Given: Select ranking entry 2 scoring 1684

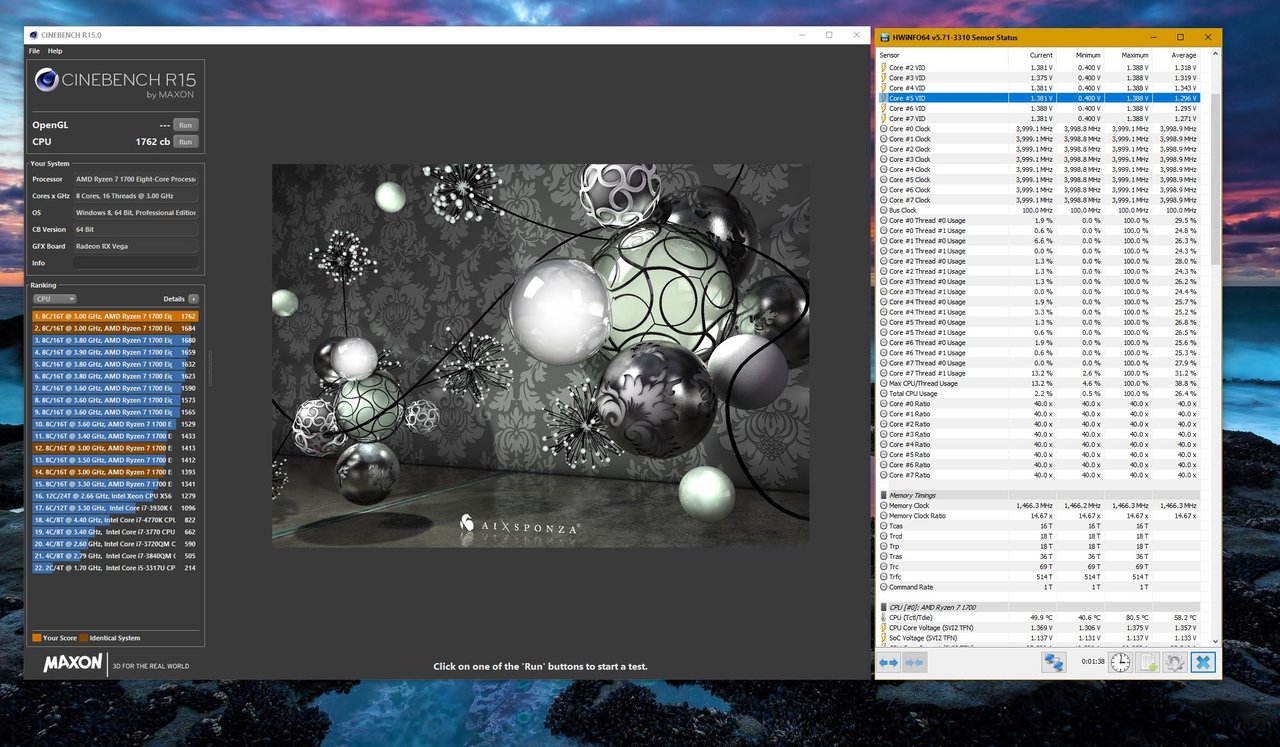Looking at the screenshot, I should 115,328.
